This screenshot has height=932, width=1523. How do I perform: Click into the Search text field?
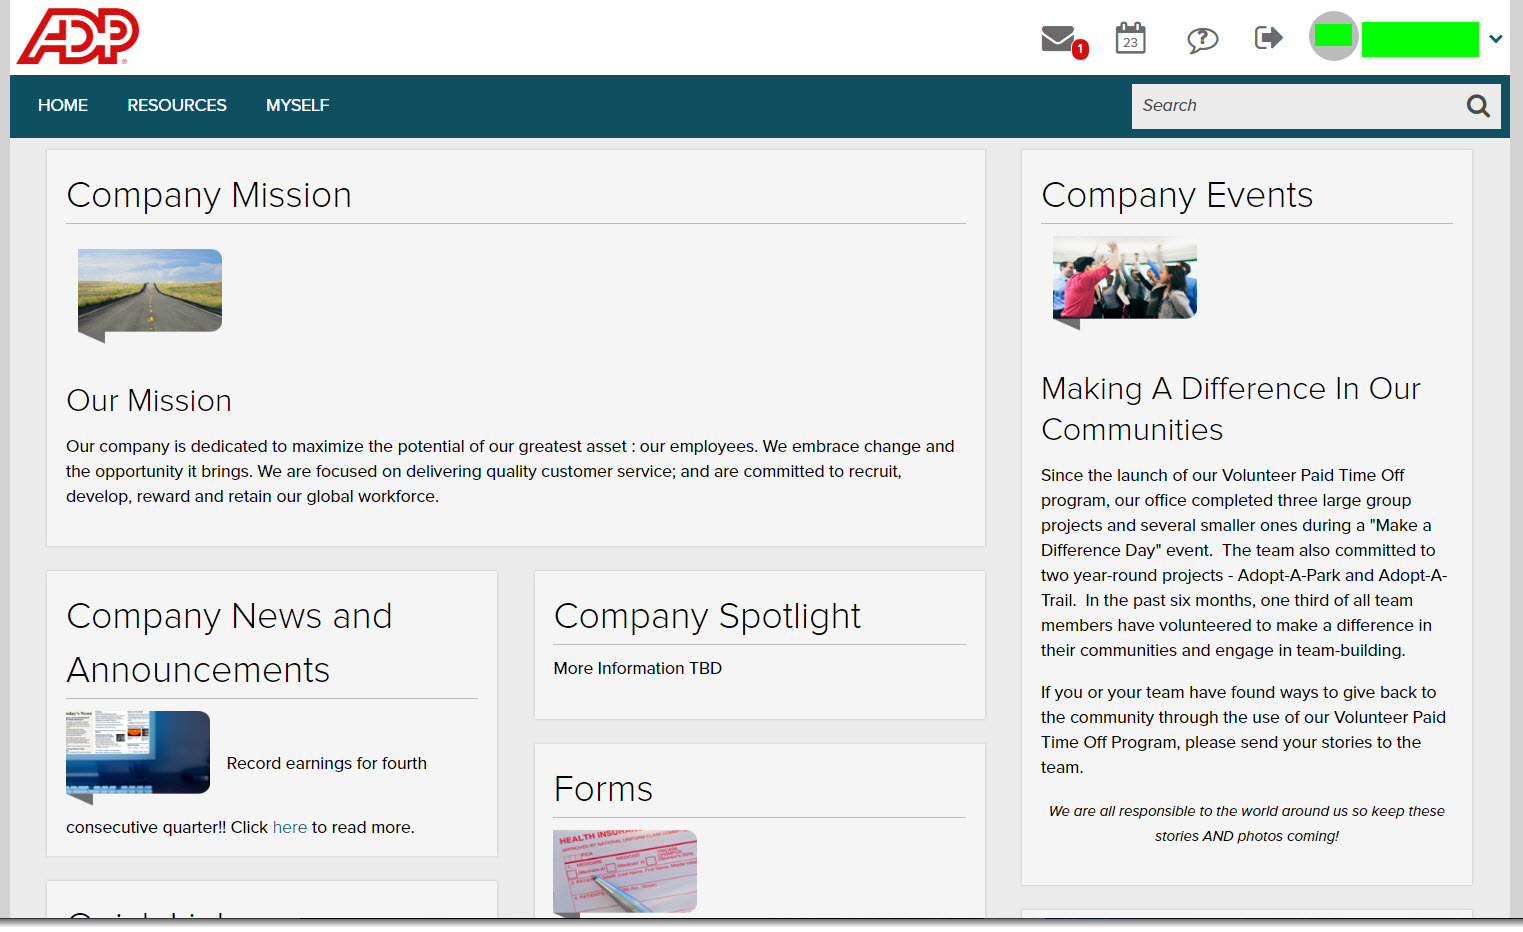tap(1295, 106)
